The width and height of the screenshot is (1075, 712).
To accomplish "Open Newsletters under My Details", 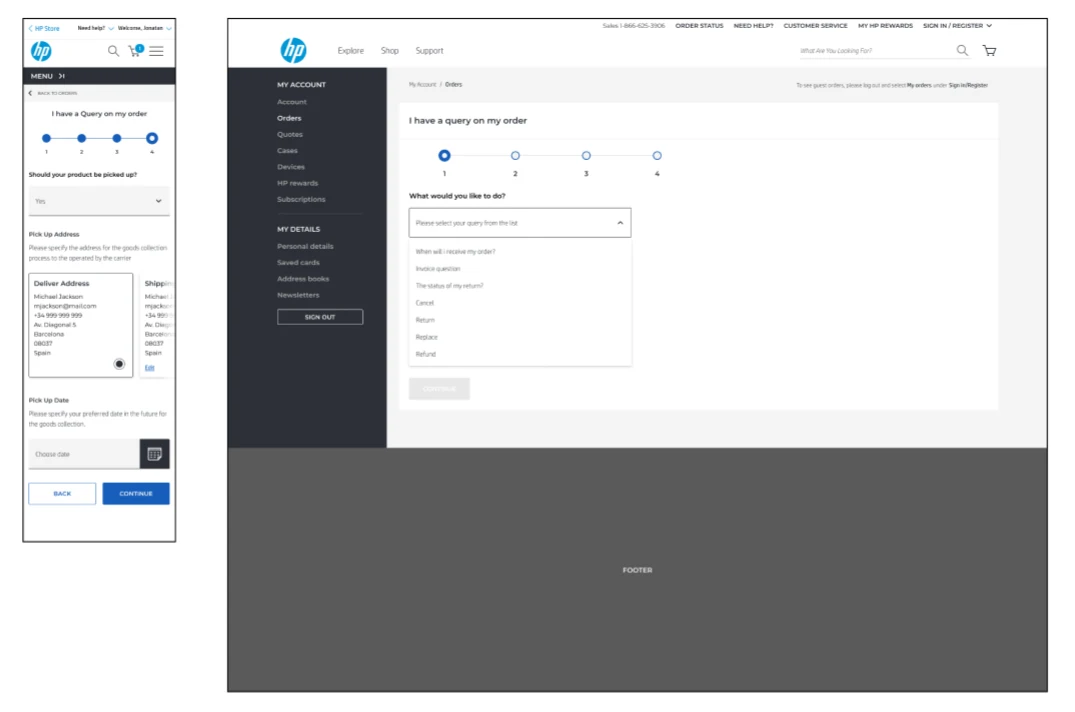I will [x=298, y=295].
